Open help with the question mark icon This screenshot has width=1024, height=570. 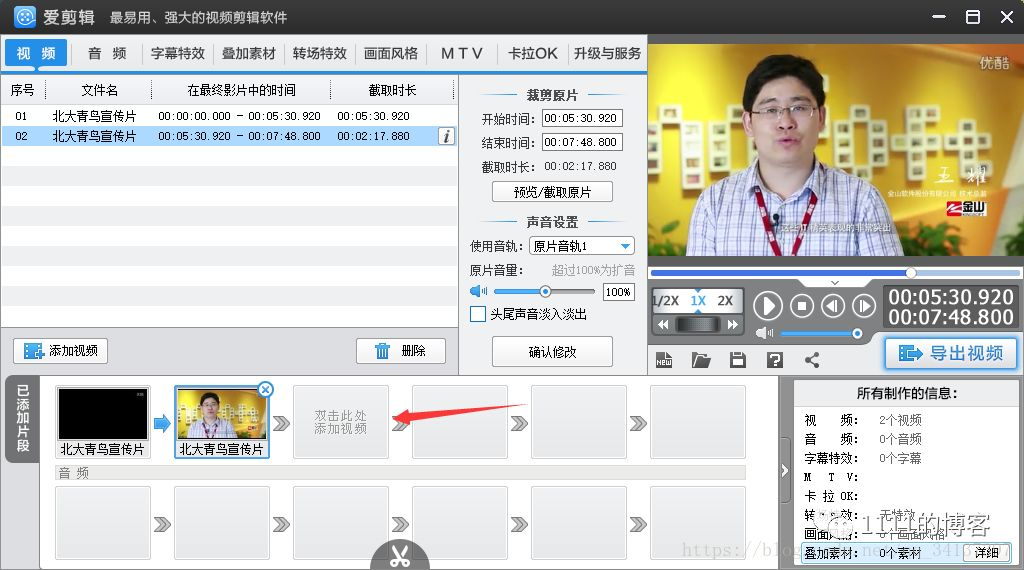click(x=775, y=360)
